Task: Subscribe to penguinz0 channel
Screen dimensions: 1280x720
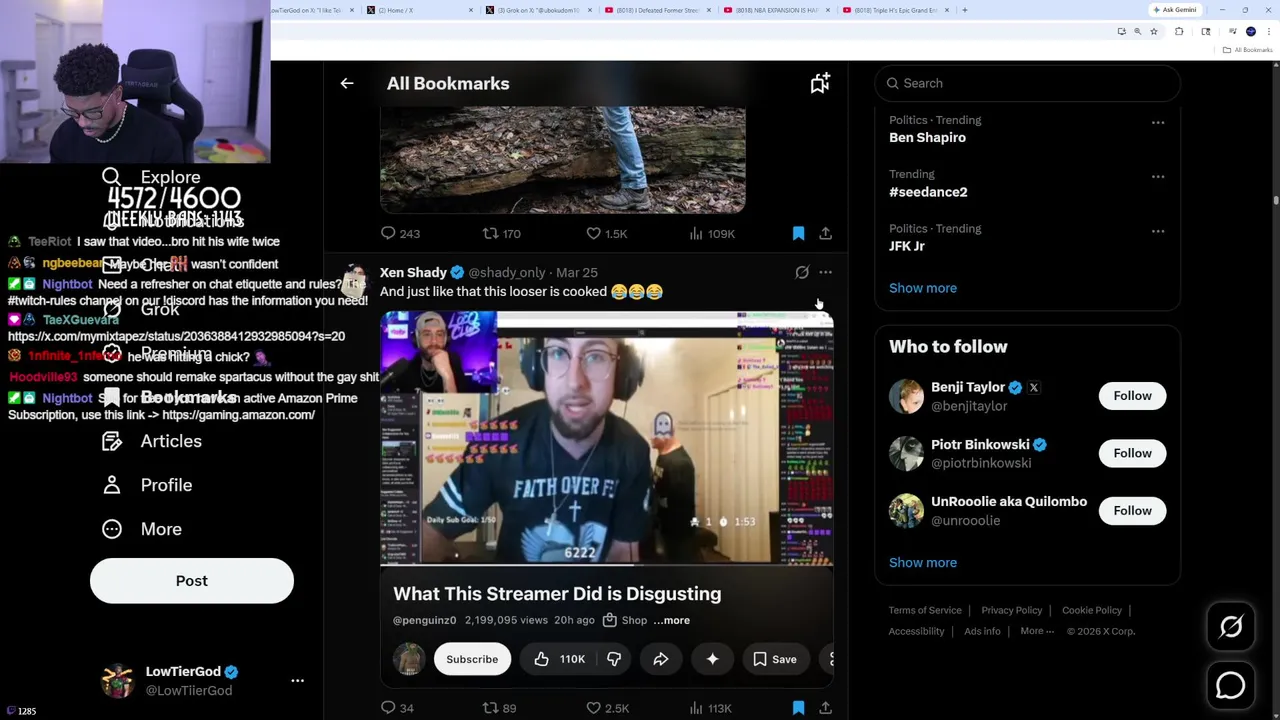Action: [472, 659]
